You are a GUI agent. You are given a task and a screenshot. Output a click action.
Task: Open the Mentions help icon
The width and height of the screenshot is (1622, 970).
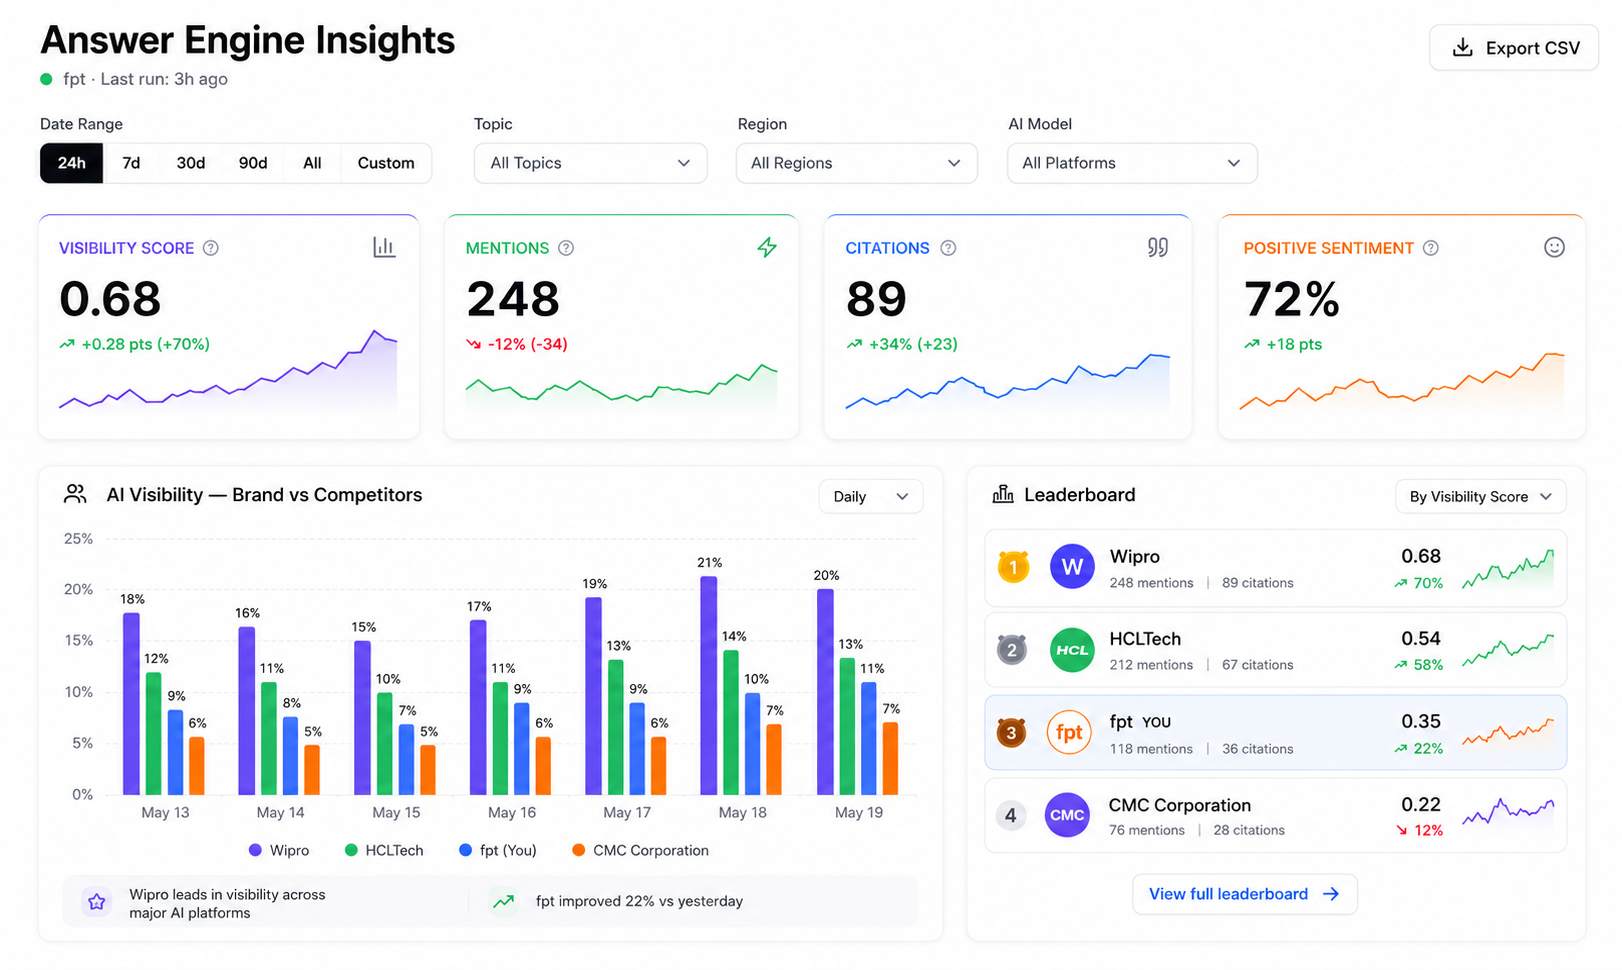click(566, 248)
